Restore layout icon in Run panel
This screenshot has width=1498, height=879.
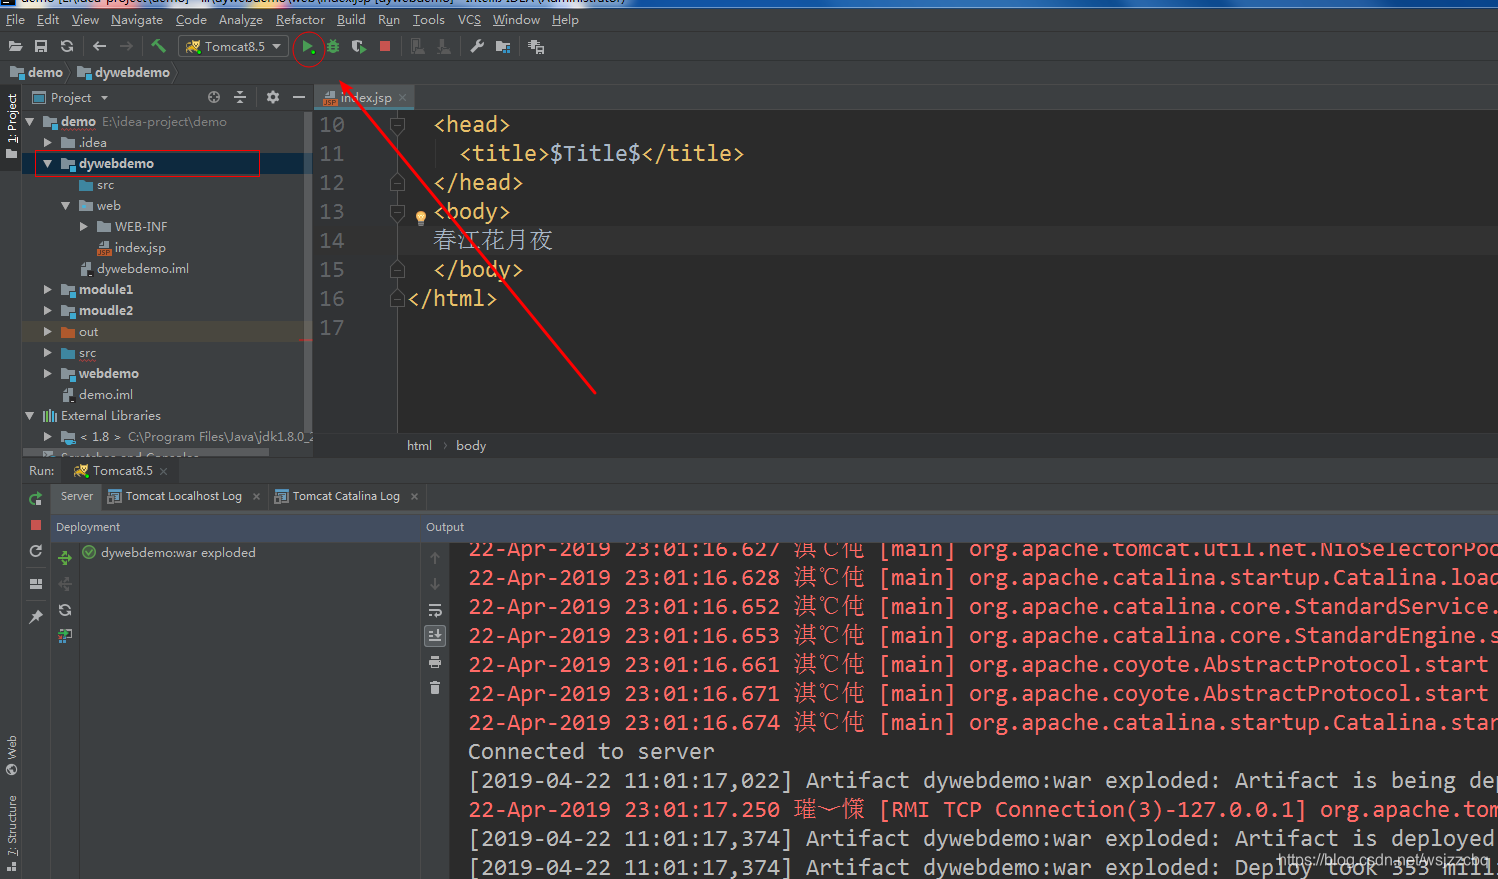pos(36,583)
